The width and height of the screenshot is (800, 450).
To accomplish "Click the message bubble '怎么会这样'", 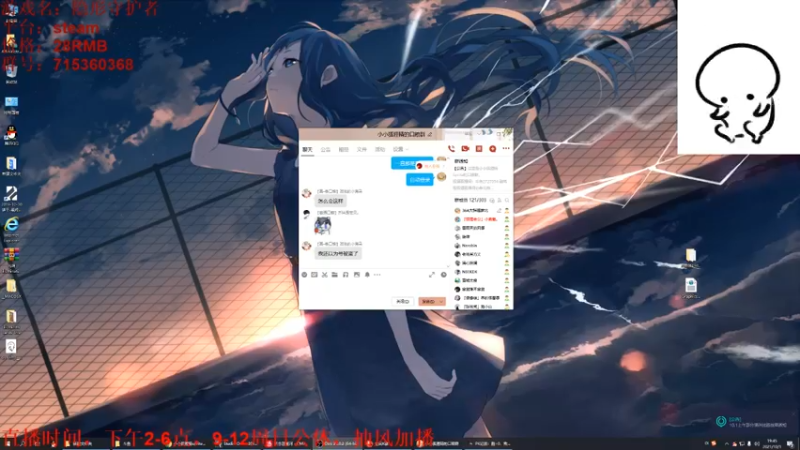I will pyautogui.click(x=331, y=201).
